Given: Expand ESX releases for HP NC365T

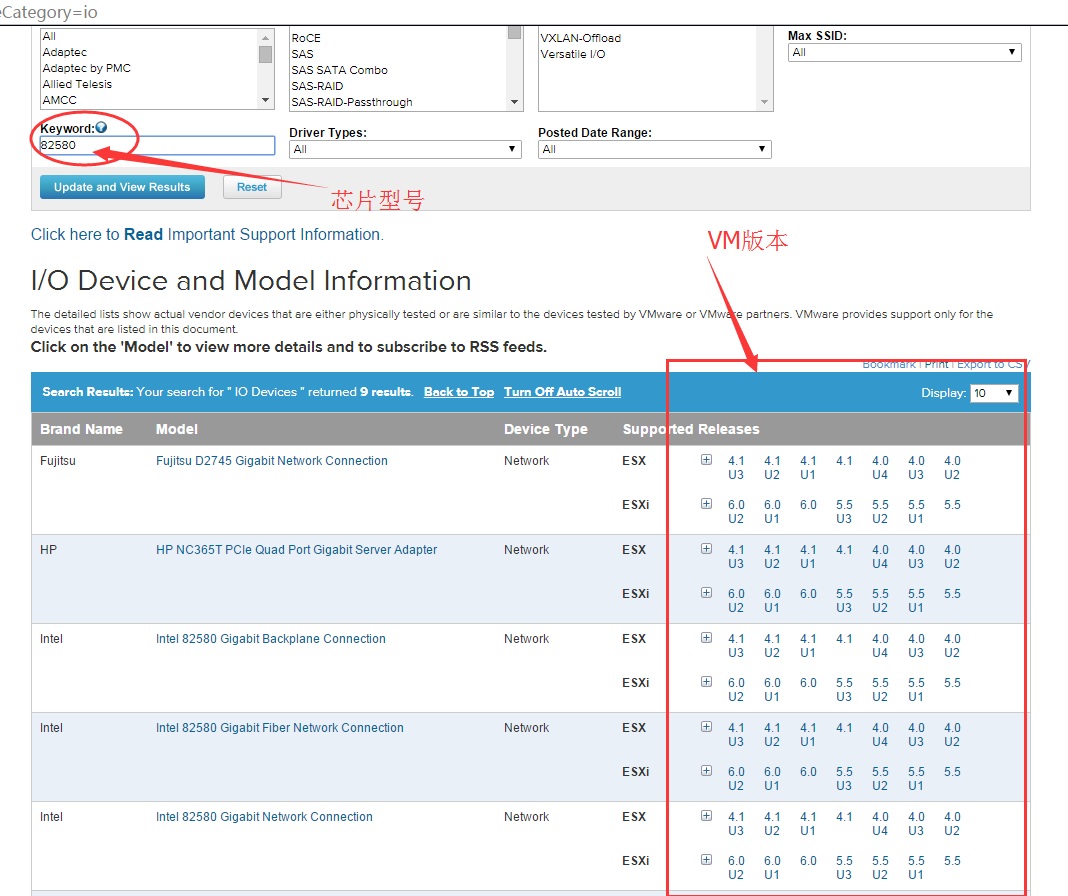Looking at the screenshot, I should coord(706,549).
